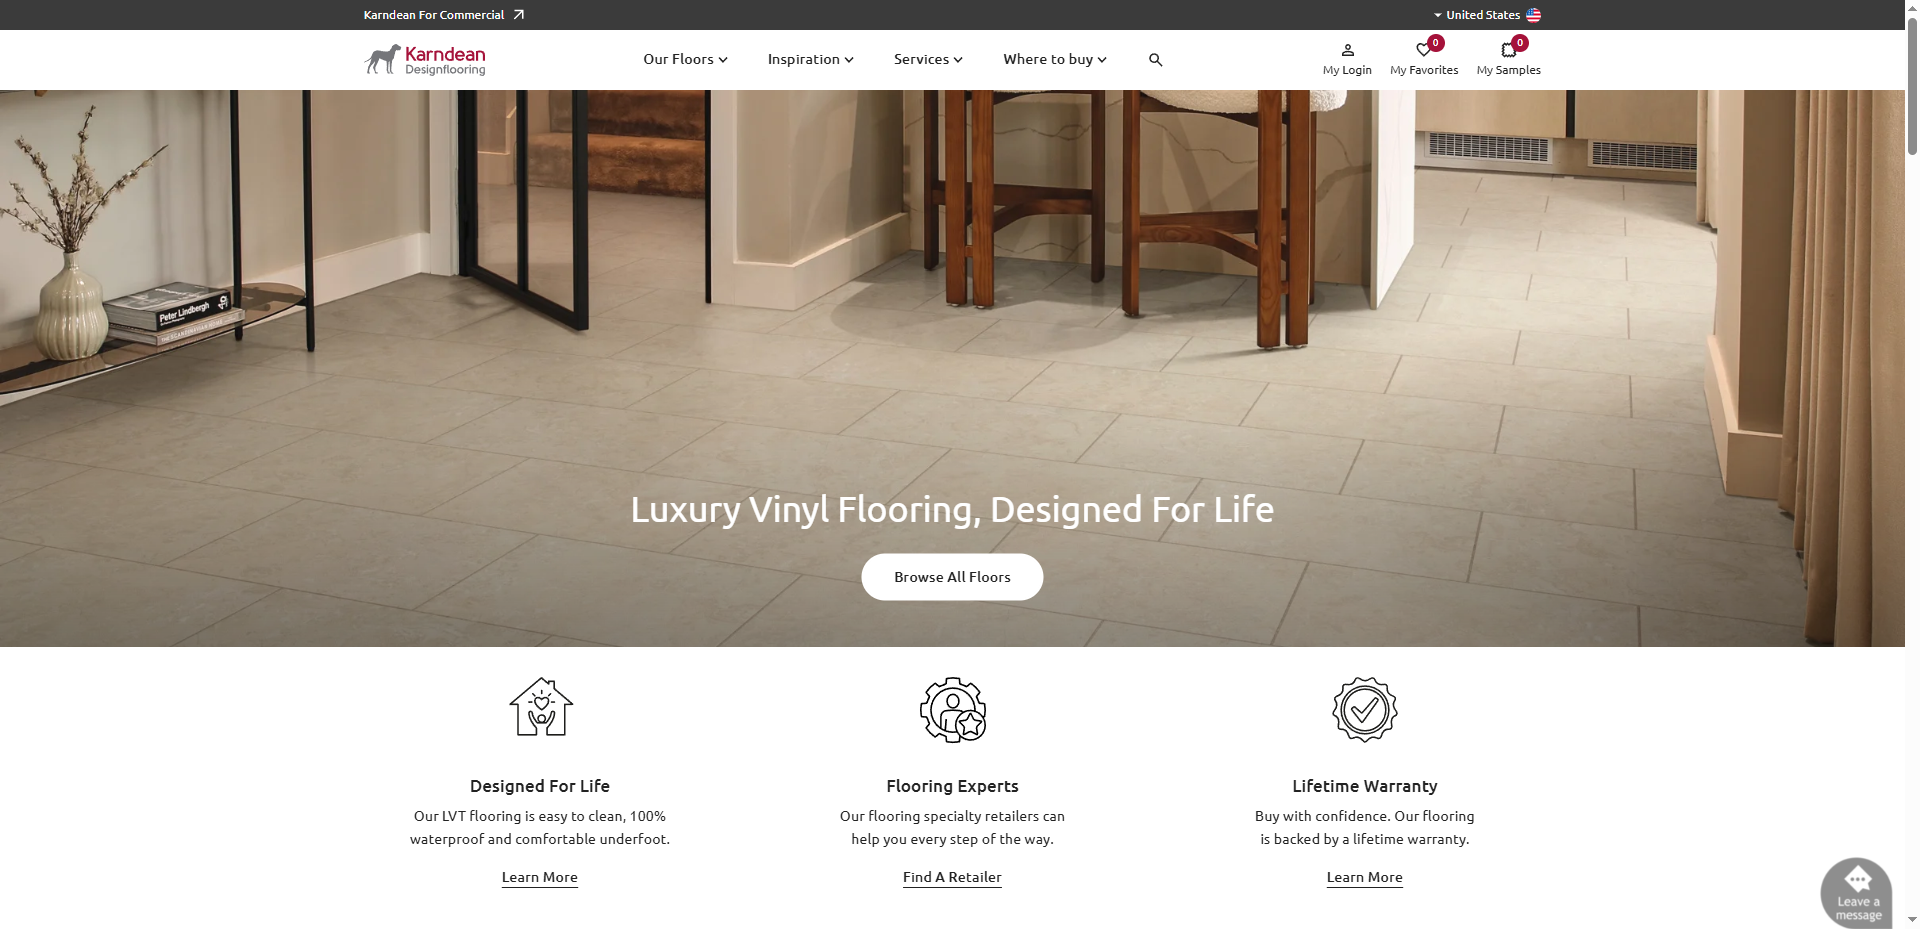Click the page vertical scrollbar

1912,464
